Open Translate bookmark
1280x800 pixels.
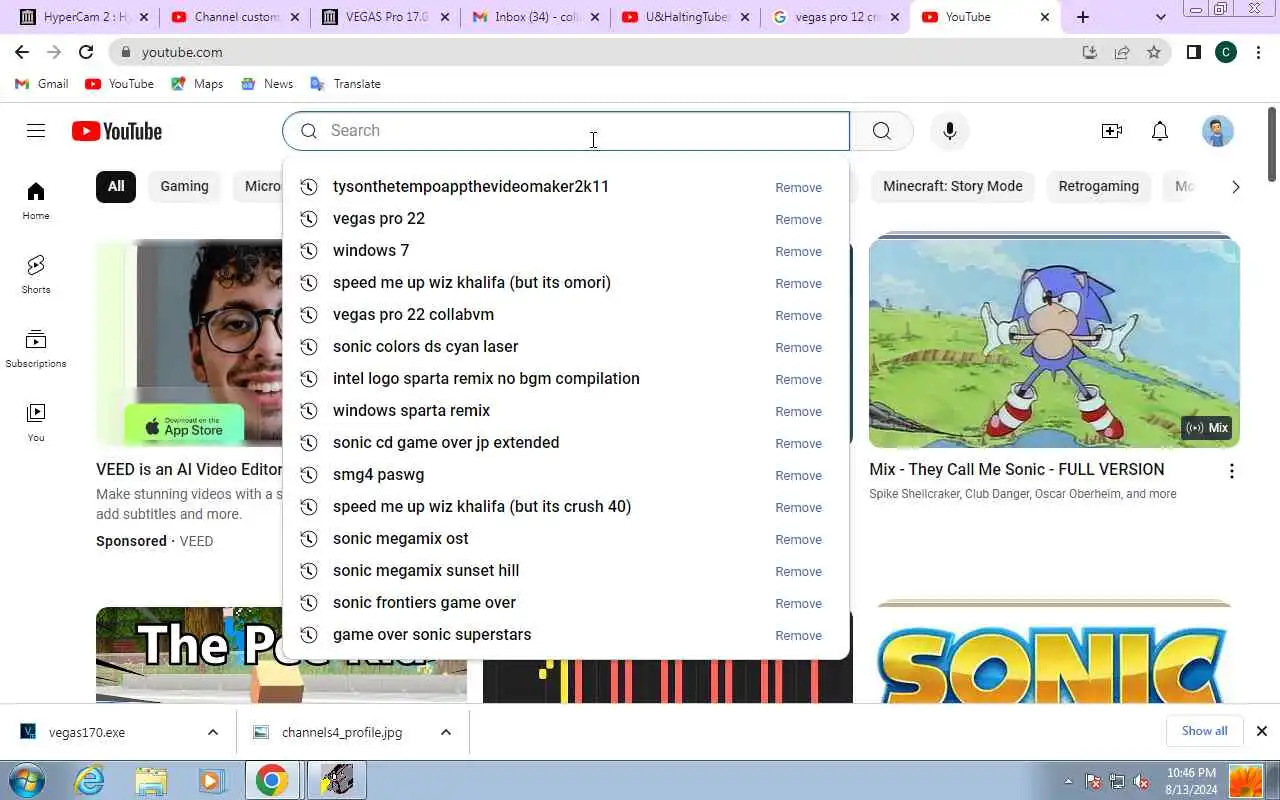coord(346,84)
